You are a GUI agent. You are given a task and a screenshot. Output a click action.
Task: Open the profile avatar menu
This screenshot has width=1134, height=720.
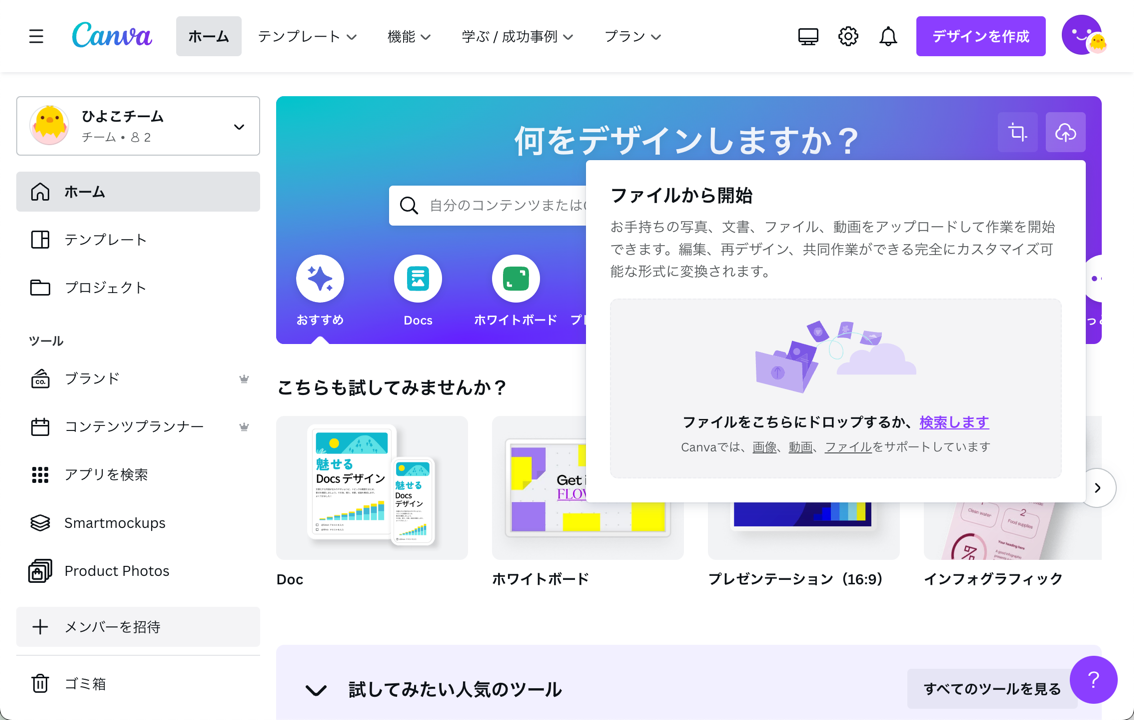(x=1083, y=35)
